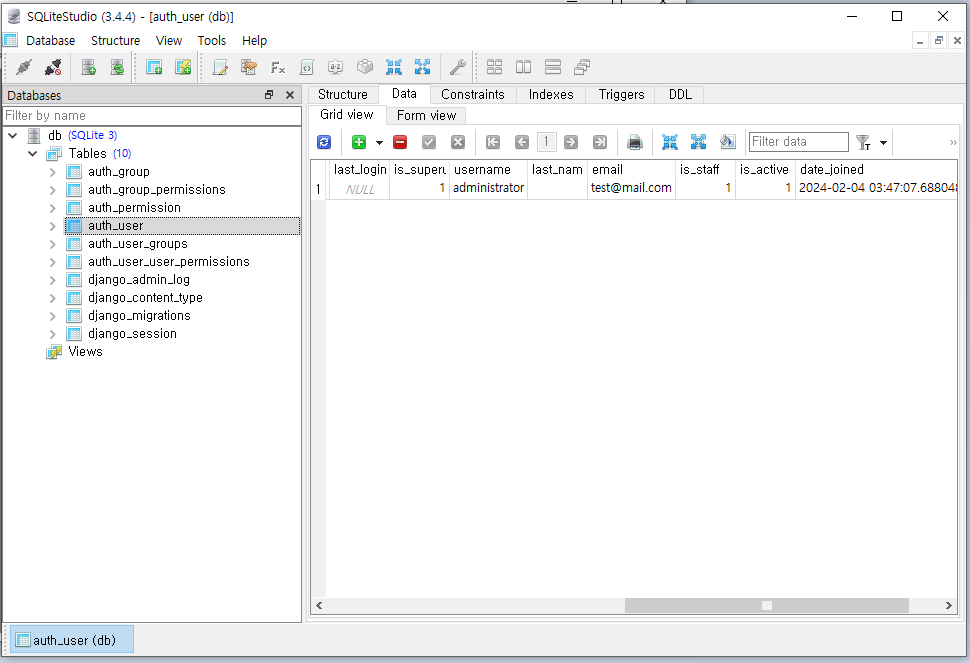Float the Databases panel

pyautogui.click(x=269, y=95)
